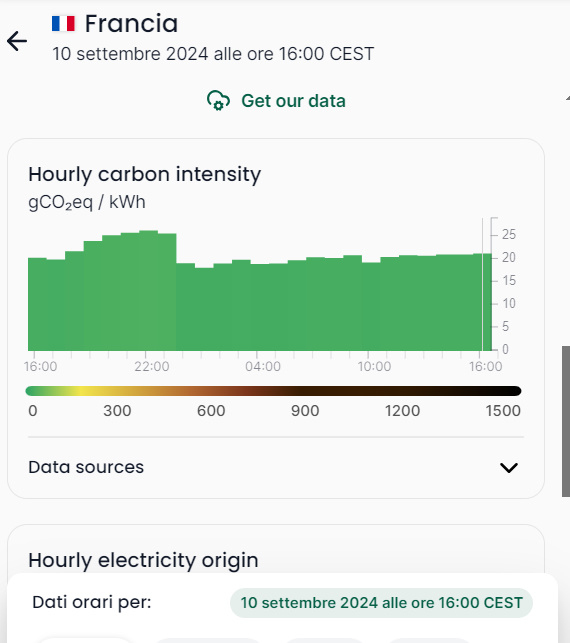Click the dark end of scale at 1500
The image size is (570, 643).
tap(513, 391)
